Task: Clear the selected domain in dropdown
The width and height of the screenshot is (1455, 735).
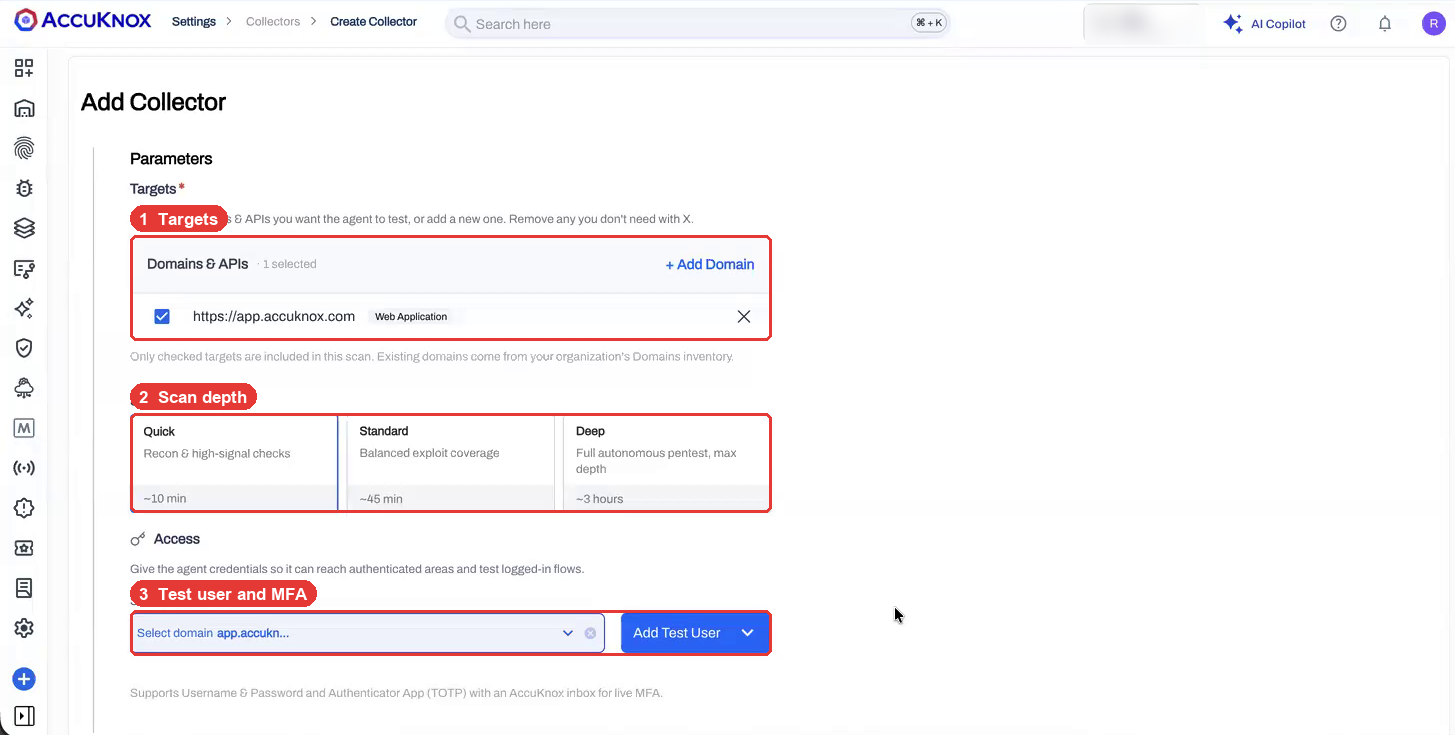Action: pos(590,633)
